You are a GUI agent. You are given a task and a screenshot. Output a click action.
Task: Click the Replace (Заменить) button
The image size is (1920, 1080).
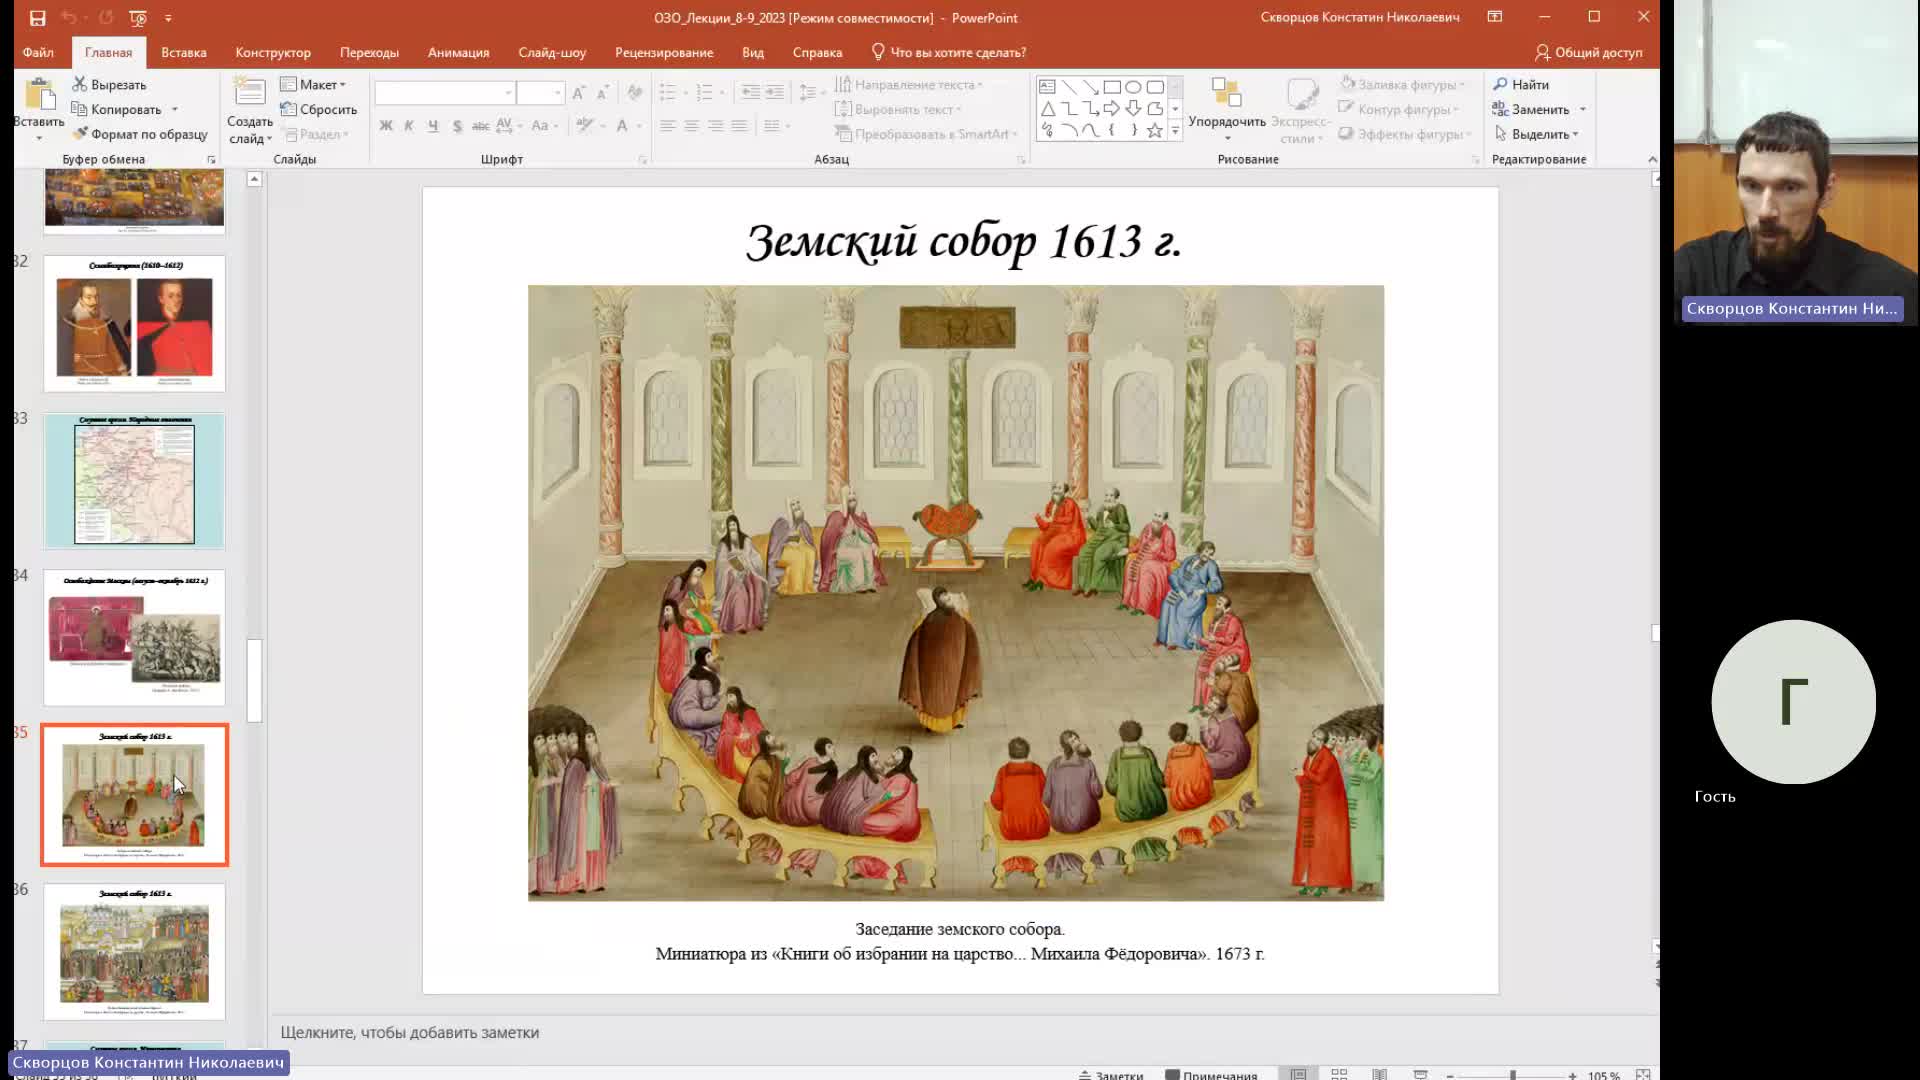coord(1531,109)
